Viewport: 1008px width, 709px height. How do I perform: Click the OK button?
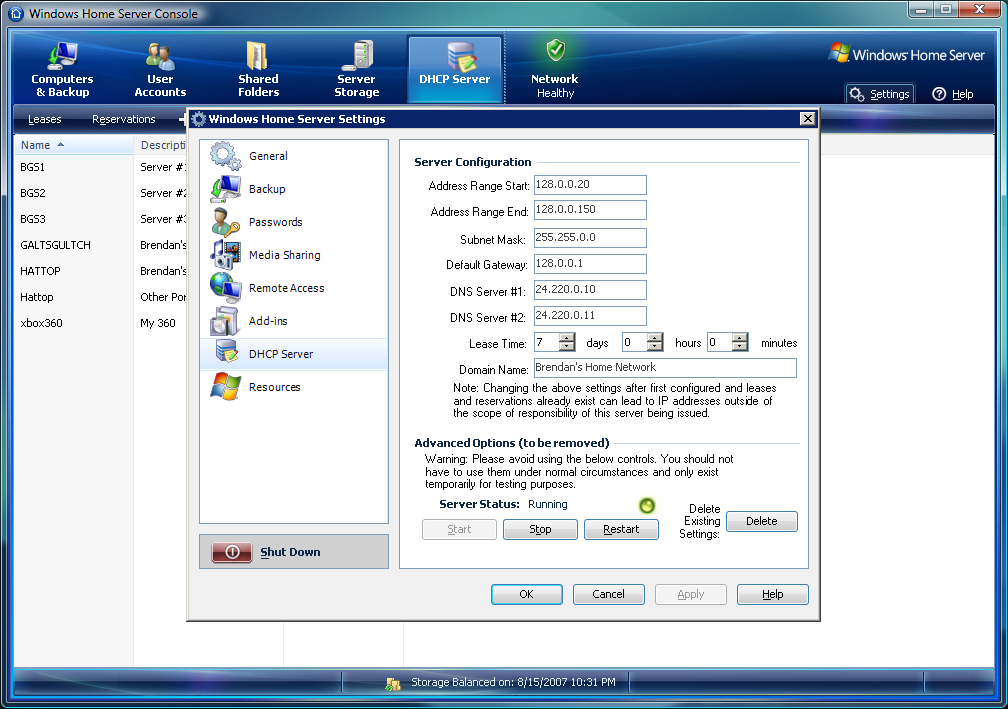coord(526,595)
